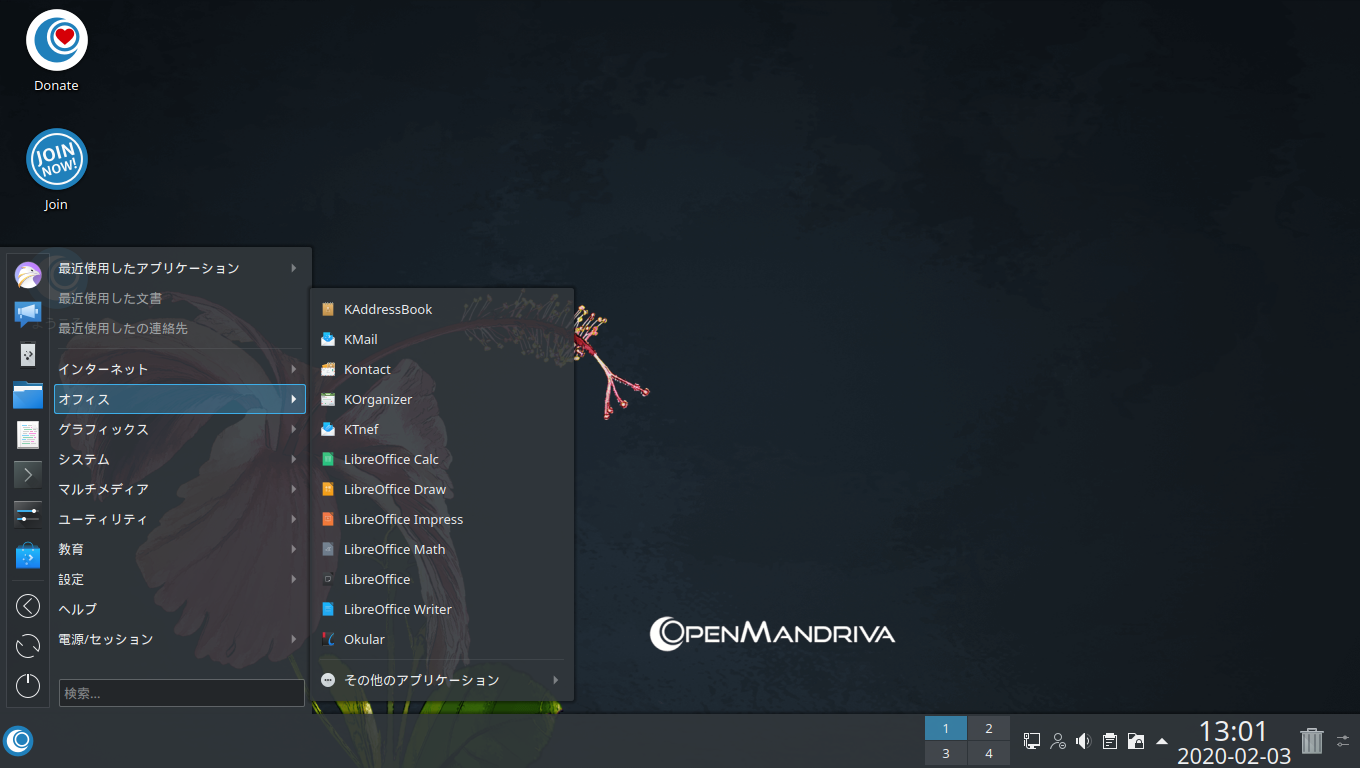Image resolution: width=1360 pixels, height=768 pixels.
Task: Click the KAddressBook icon in Office submenu
Action: click(328, 309)
